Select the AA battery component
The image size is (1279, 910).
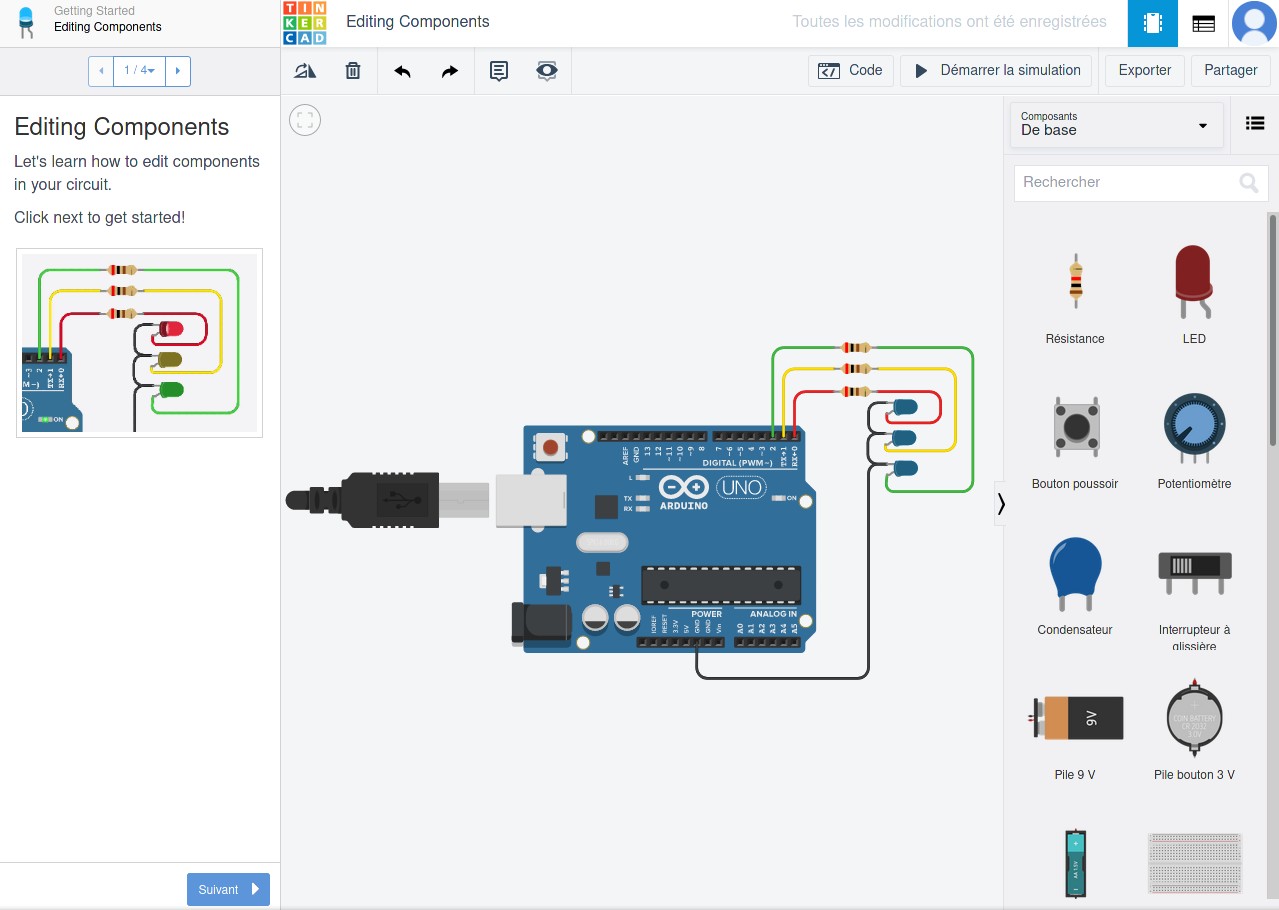[1075, 864]
